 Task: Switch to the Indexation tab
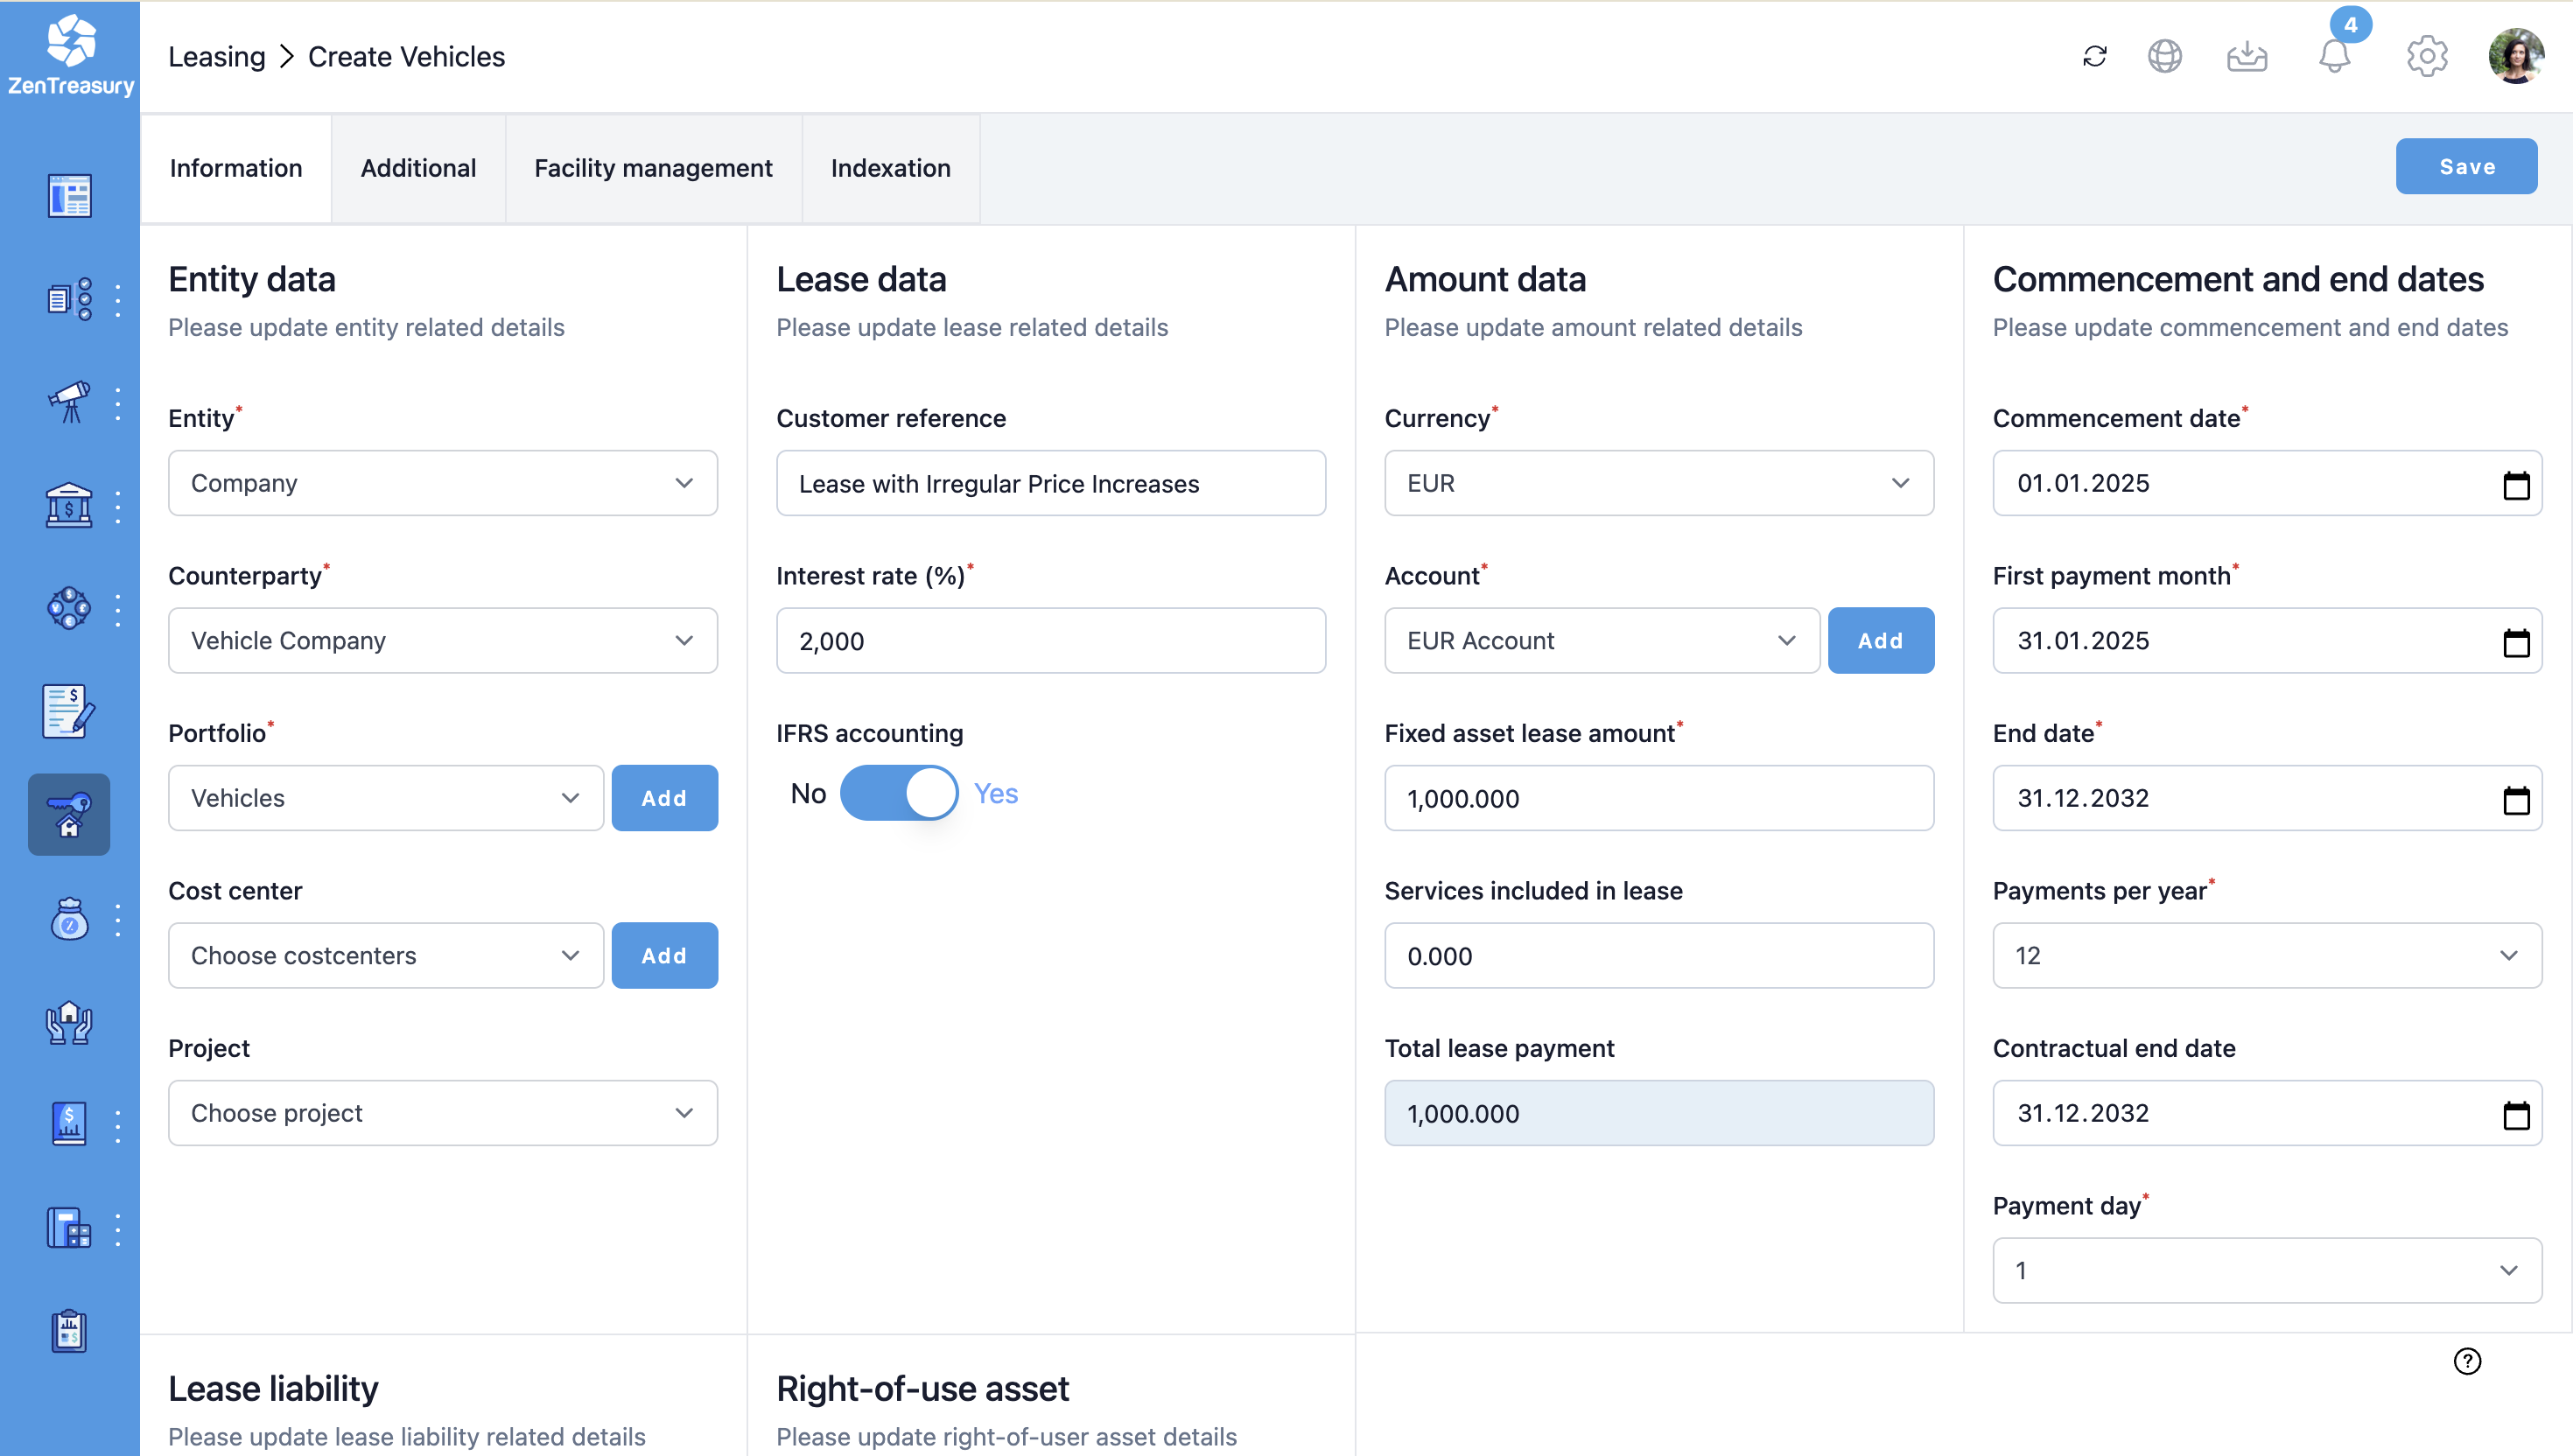point(890,168)
